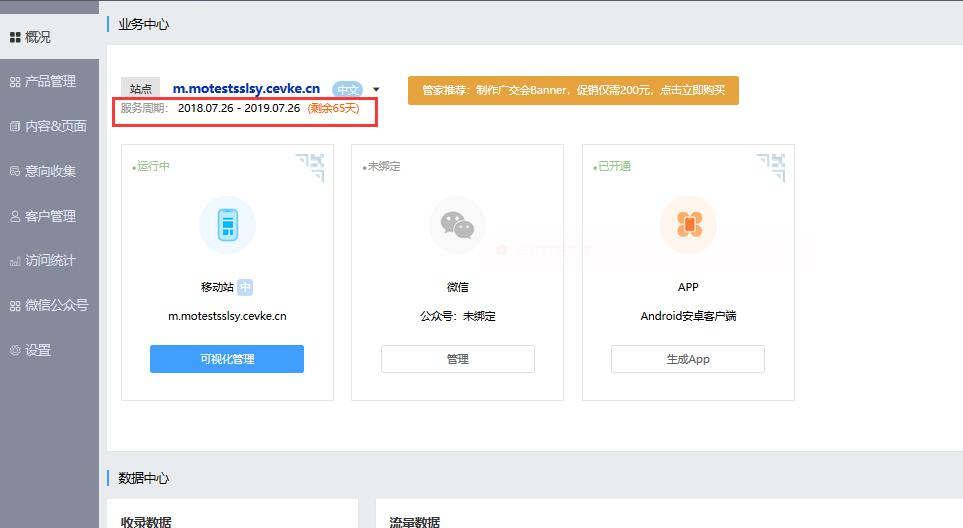Click the 管理 button under 微信
This screenshot has height=528, width=963.
pos(457,359)
